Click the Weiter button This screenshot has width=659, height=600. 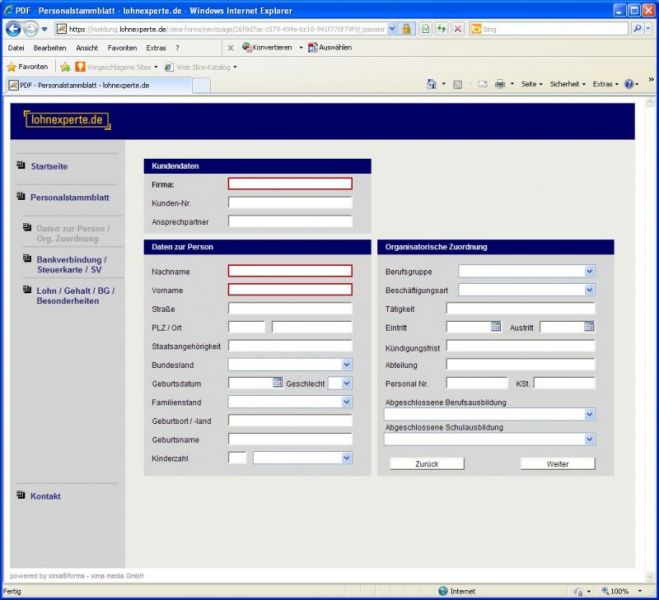pos(557,464)
